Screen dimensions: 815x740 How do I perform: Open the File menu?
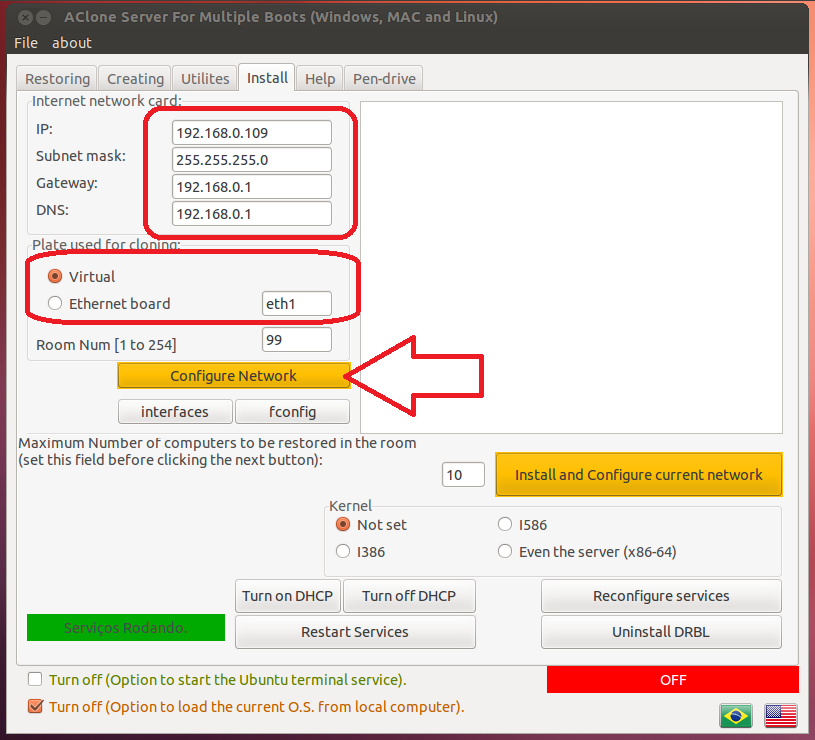(x=25, y=43)
